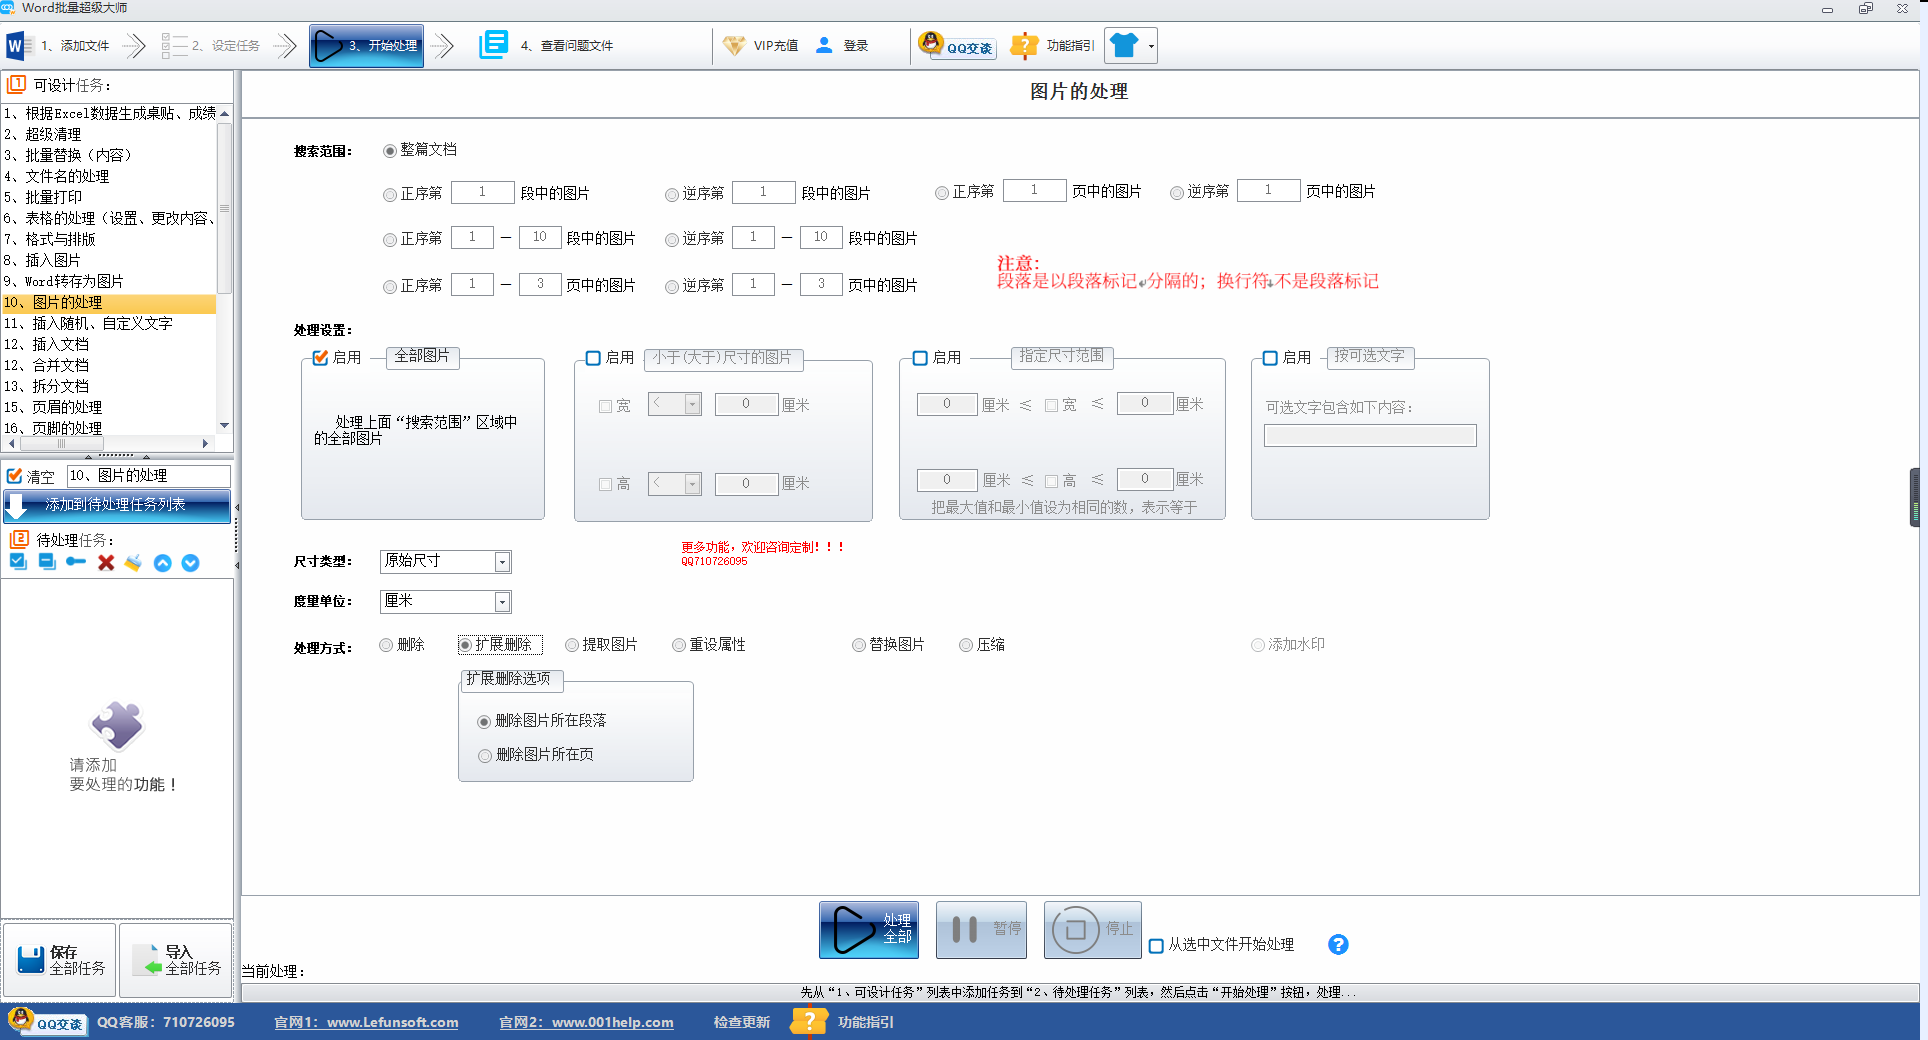This screenshot has height=1040, width=1928.
Task: Click the 停止 stop button
Action: click(1092, 930)
